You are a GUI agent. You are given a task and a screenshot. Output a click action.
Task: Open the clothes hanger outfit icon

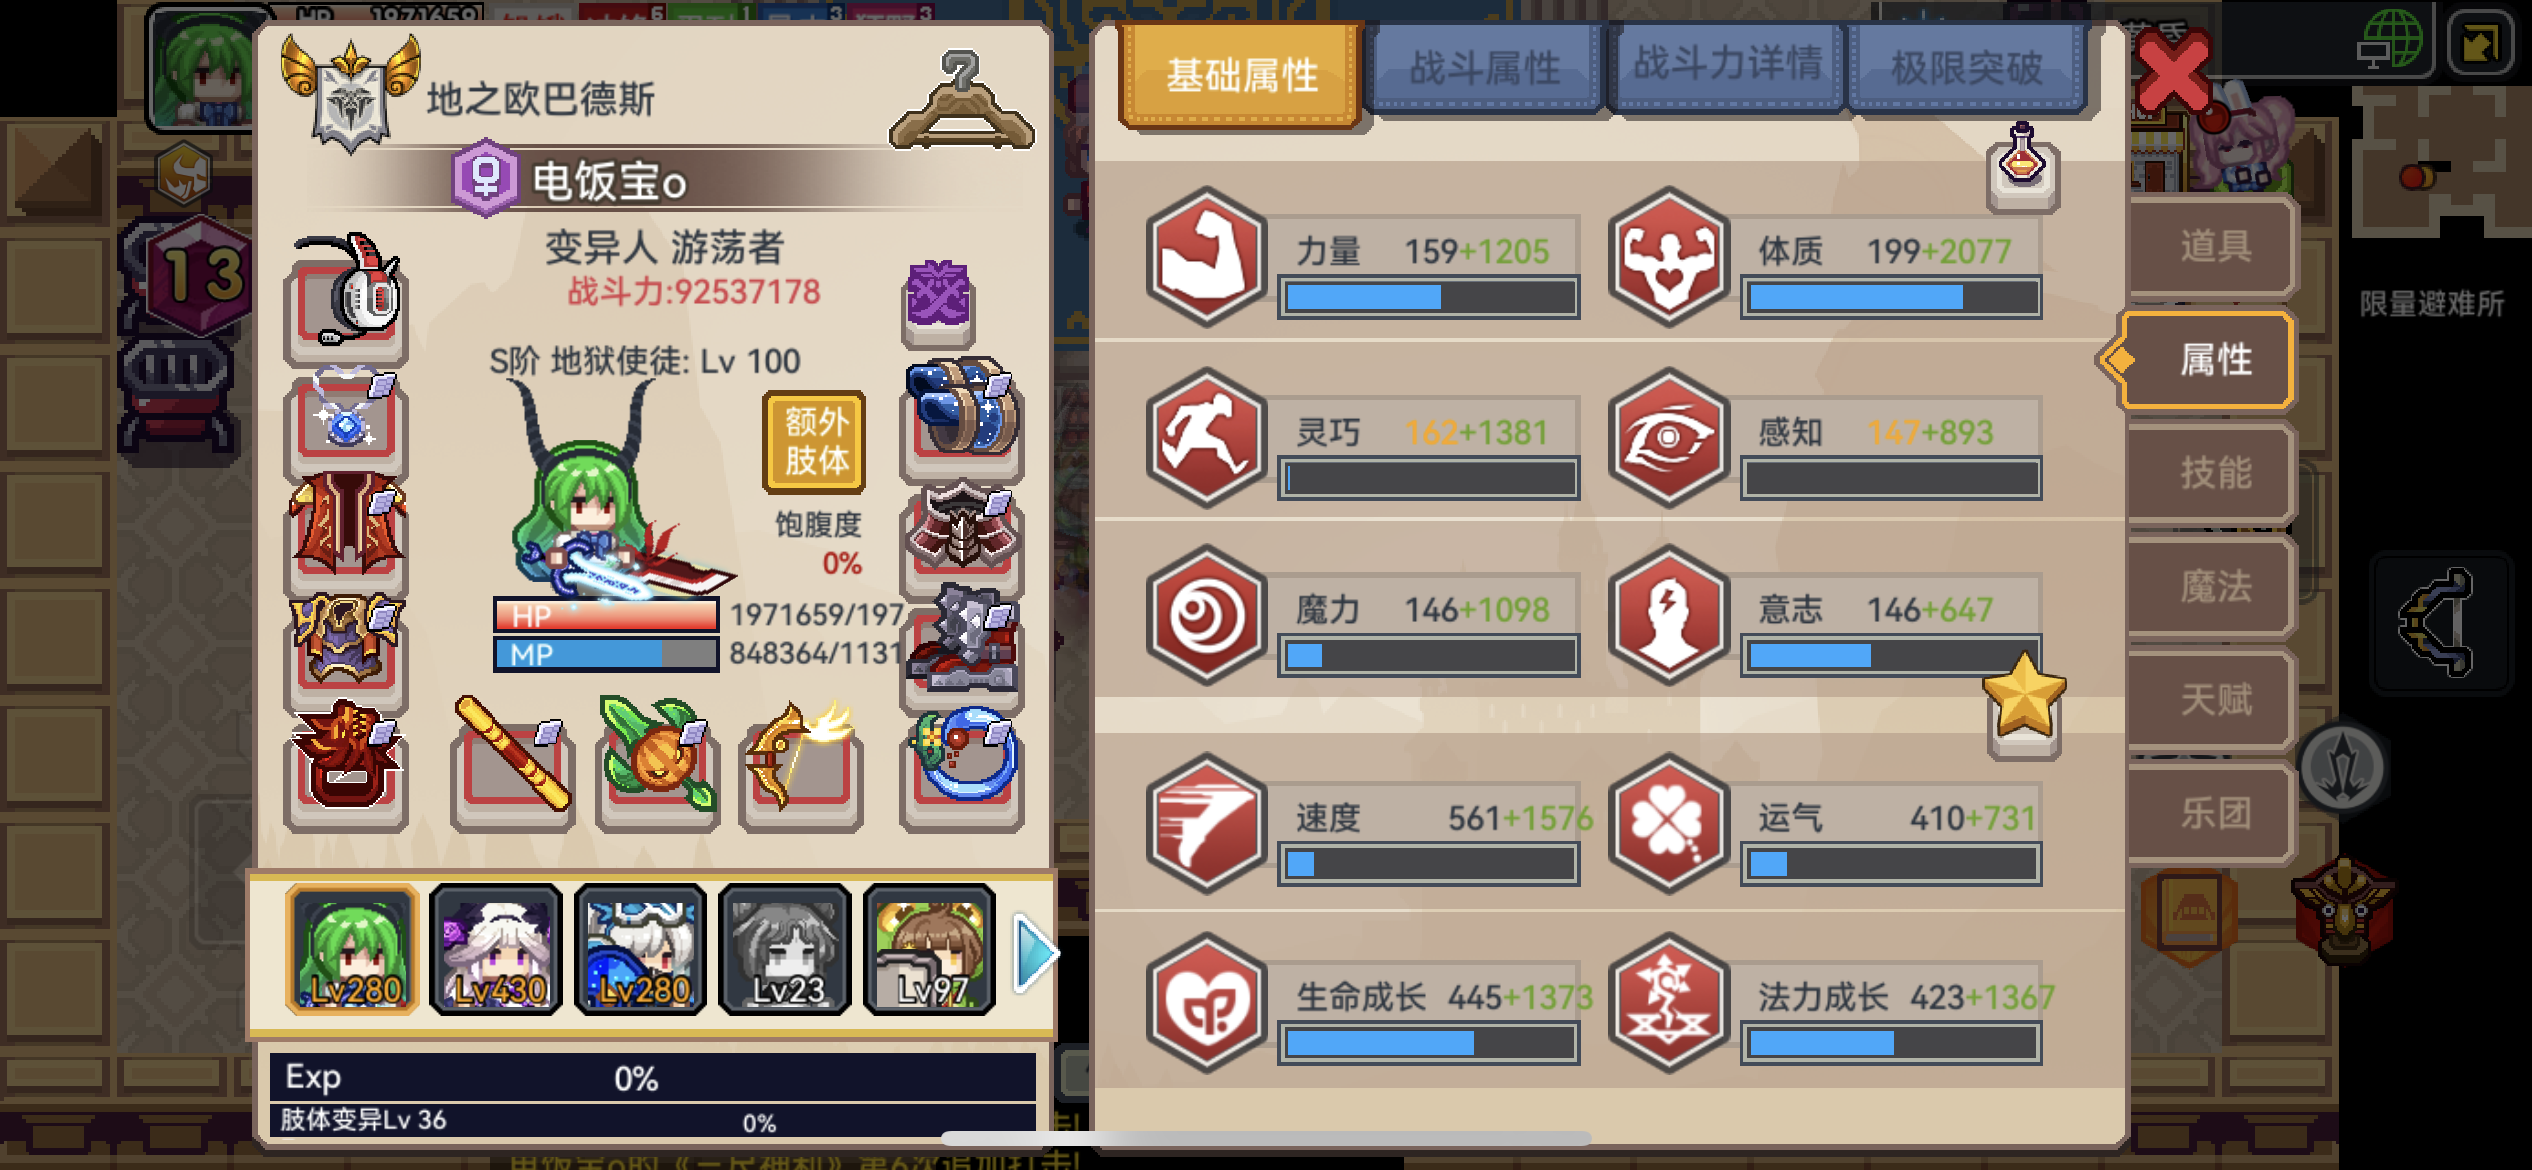pyautogui.click(x=961, y=102)
